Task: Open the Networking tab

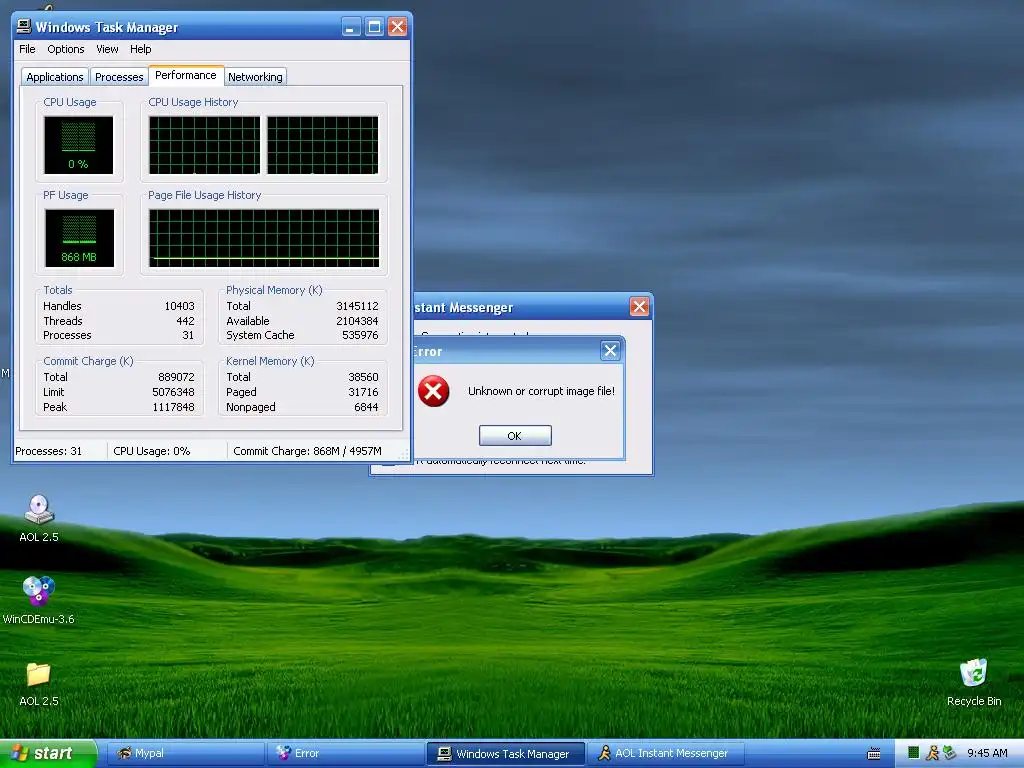Action: pyautogui.click(x=255, y=77)
